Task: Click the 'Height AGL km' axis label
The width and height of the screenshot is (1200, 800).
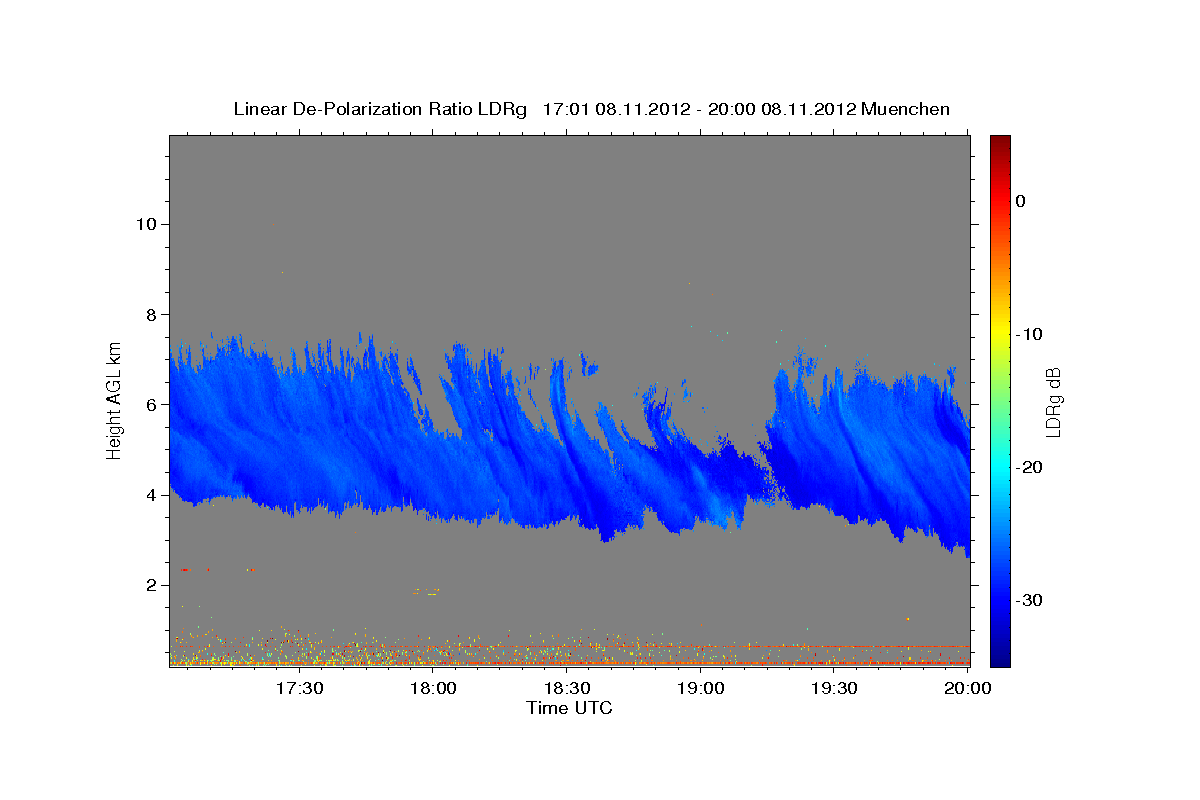Action: tap(115, 400)
